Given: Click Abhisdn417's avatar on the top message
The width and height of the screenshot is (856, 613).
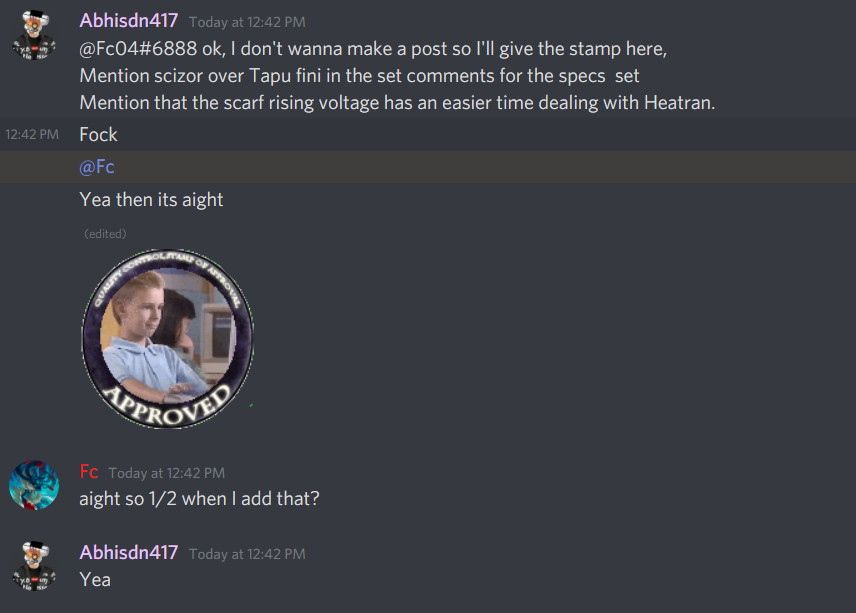Looking at the screenshot, I should (x=34, y=35).
